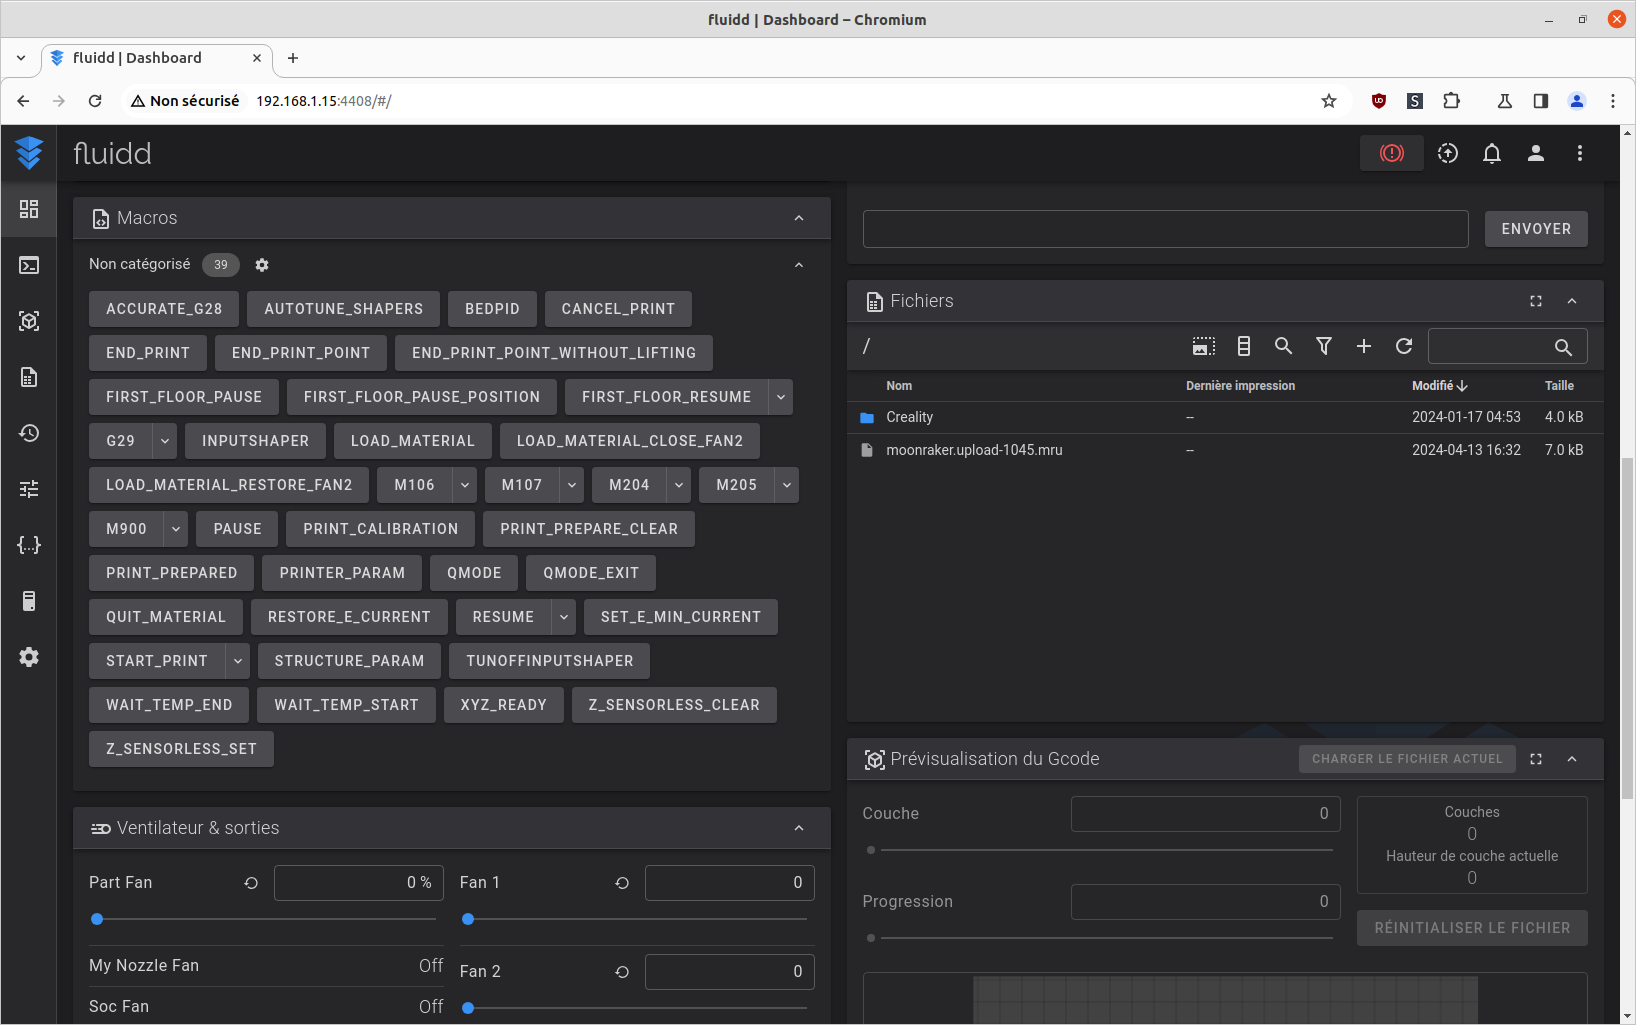
Task: Click the Part Fan slider handle
Action: pyautogui.click(x=97, y=919)
